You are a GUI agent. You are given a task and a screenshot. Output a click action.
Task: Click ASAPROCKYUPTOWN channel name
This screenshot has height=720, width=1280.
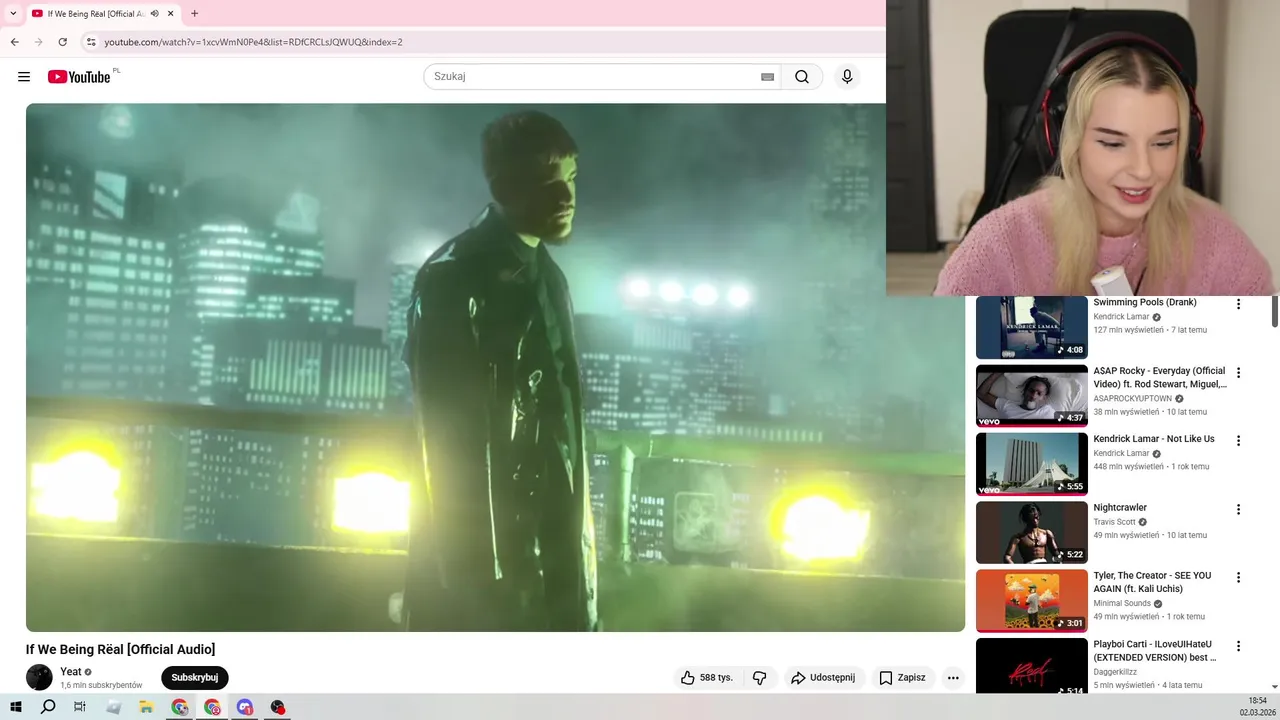[1133, 398]
